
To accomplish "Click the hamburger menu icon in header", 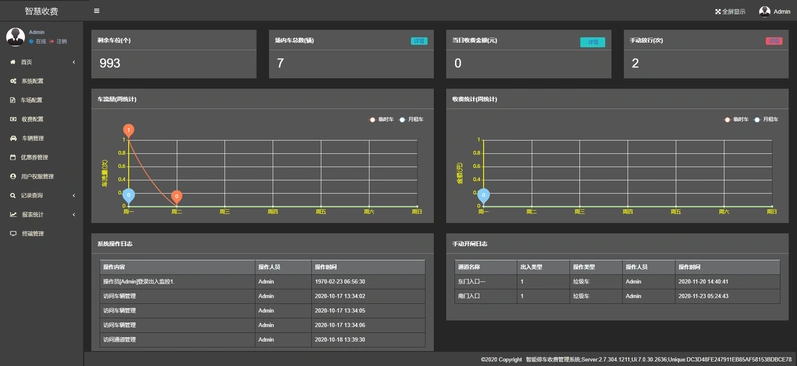I will (x=97, y=11).
